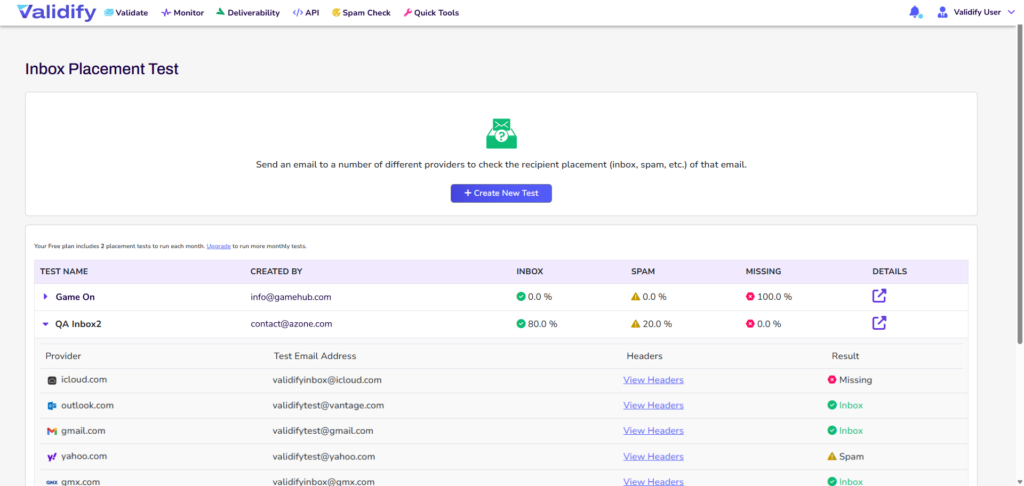Image resolution: width=1024 pixels, height=486 pixels.
Task: Click the icloud.com provider icon
Action: click(x=52, y=380)
